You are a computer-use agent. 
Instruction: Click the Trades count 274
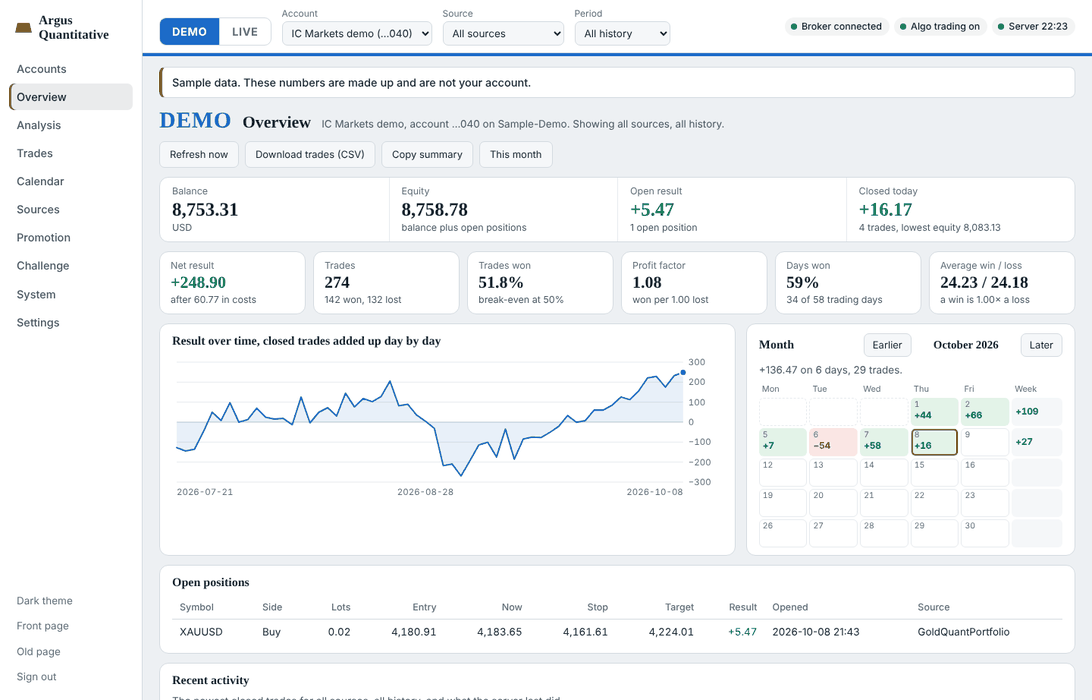[x=337, y=283]
